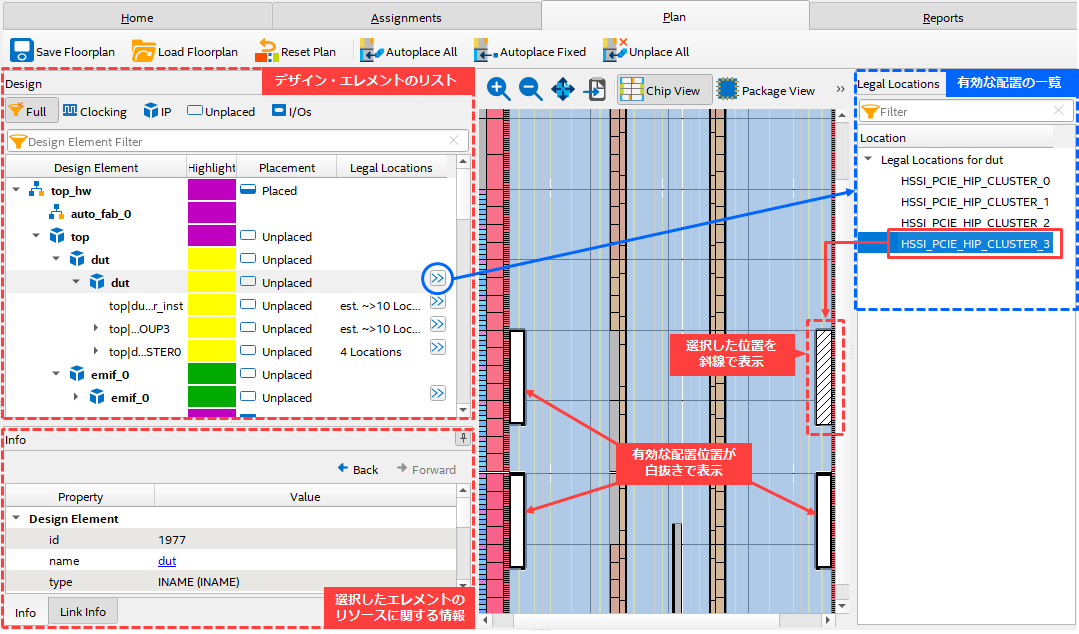Click the Load Floorplan folder icon
Viewport: 1079px width, 634px height.
tap(143, 51)
